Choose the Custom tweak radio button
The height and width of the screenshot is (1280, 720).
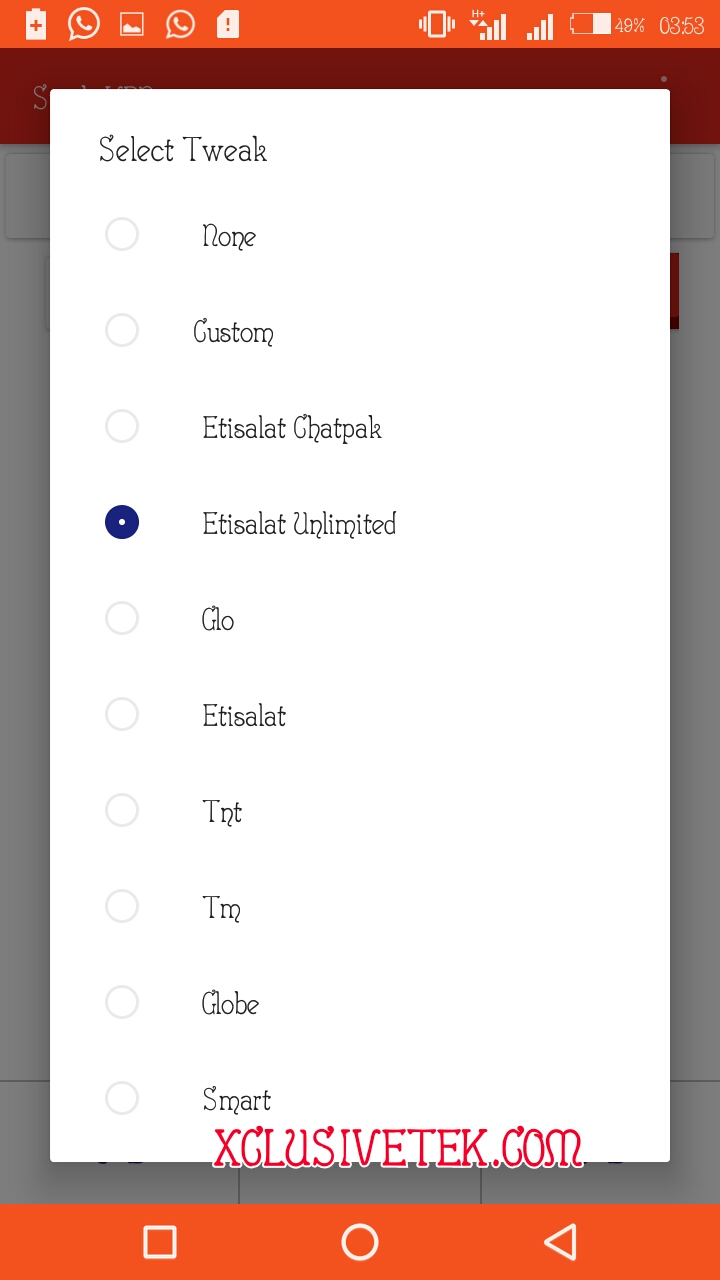122,331
